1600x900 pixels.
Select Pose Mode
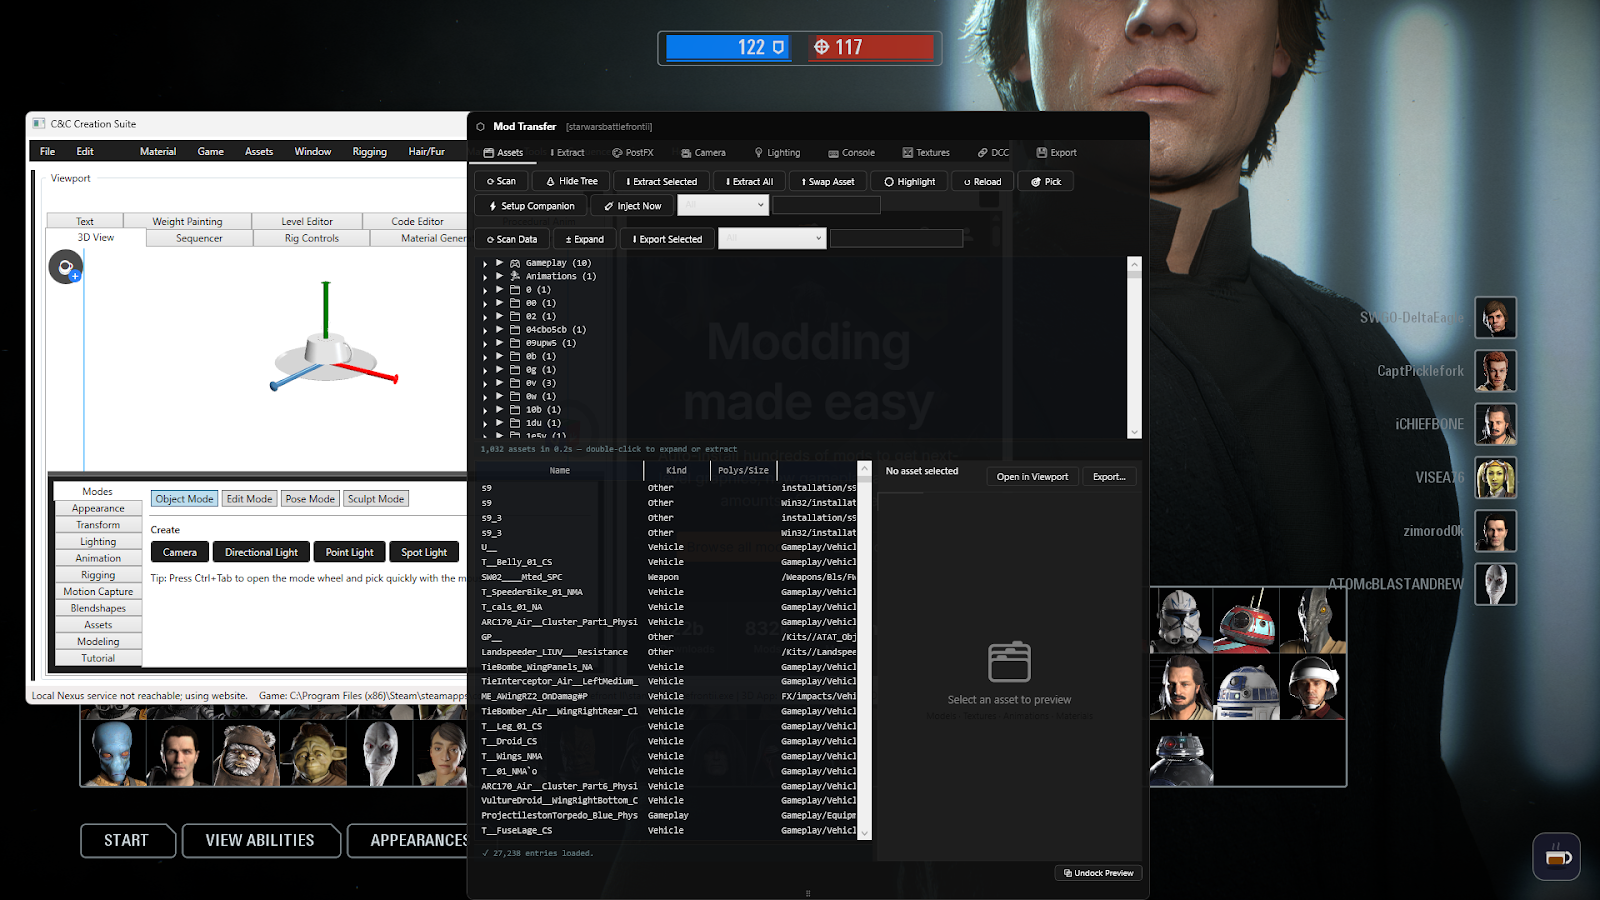click(309, 498)
